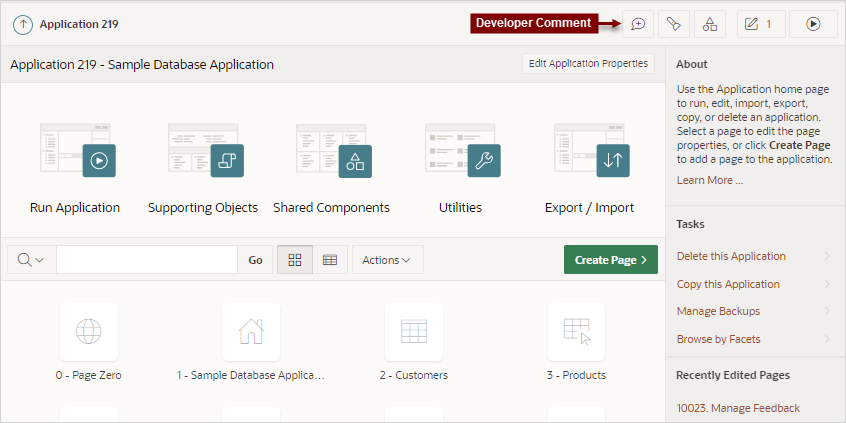Viewport: 846px width, 423px height.
Task: Click the up arrow icon beside Application 219
Action: point(23,24)
